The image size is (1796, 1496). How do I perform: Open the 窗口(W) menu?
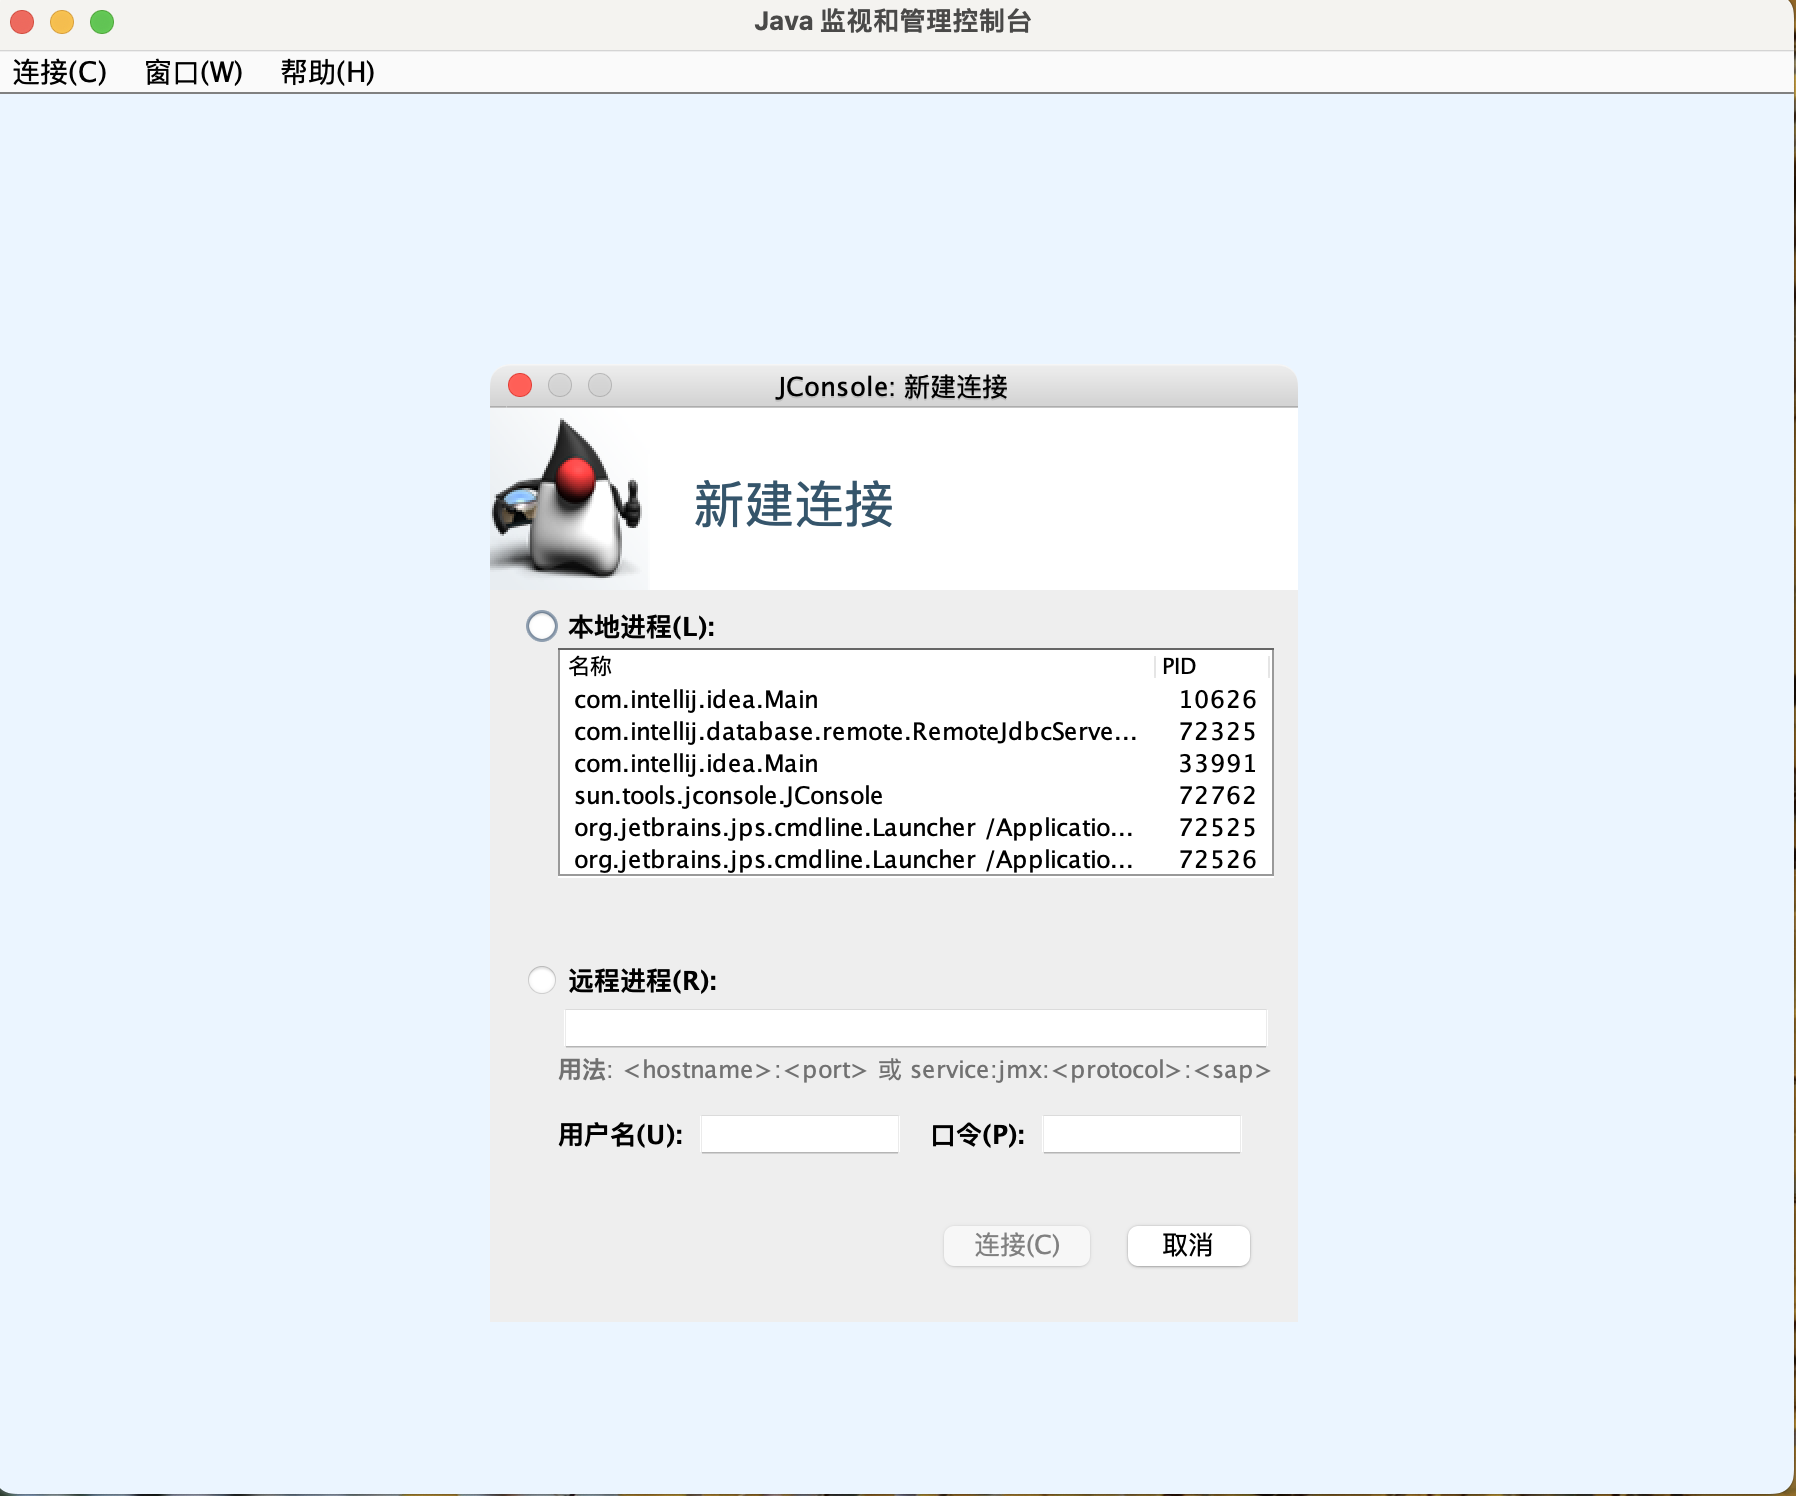pos(194,72)
